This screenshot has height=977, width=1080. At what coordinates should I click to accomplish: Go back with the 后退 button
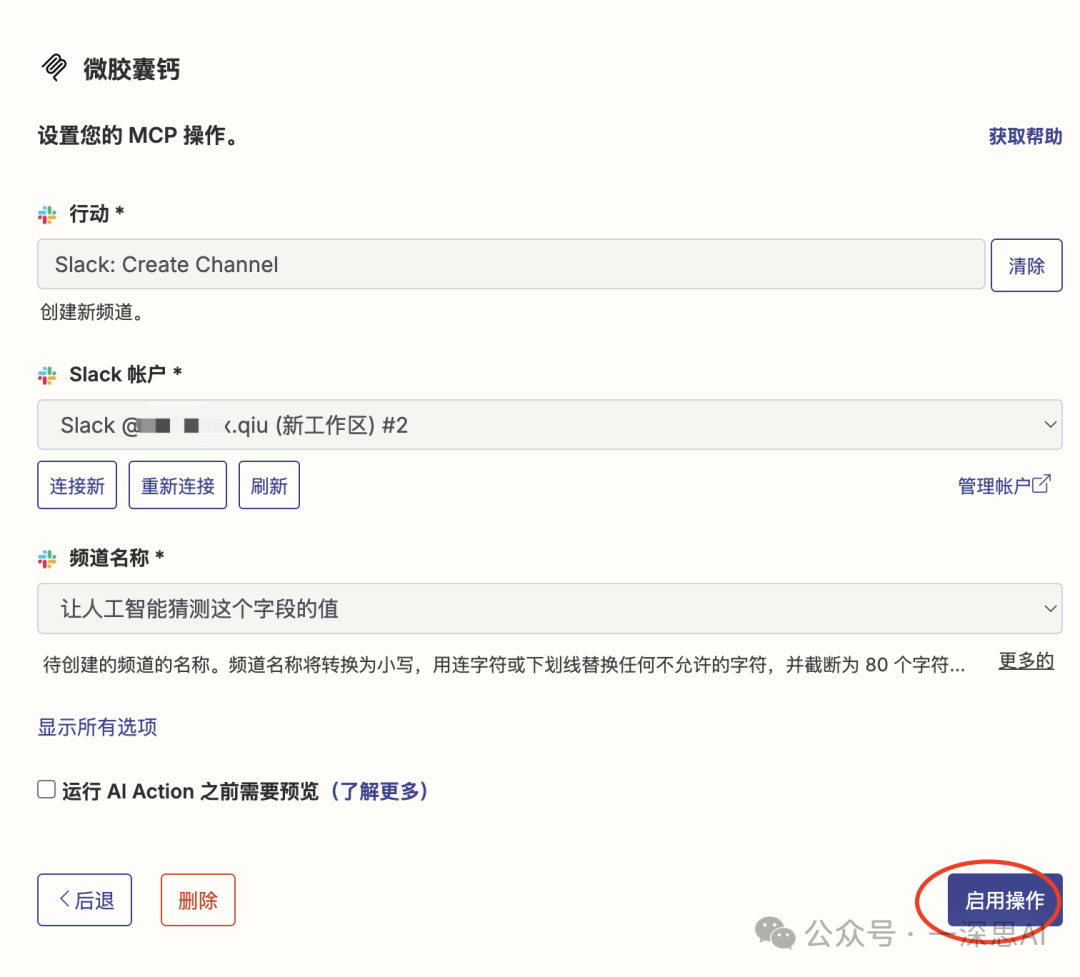point(85,900)
